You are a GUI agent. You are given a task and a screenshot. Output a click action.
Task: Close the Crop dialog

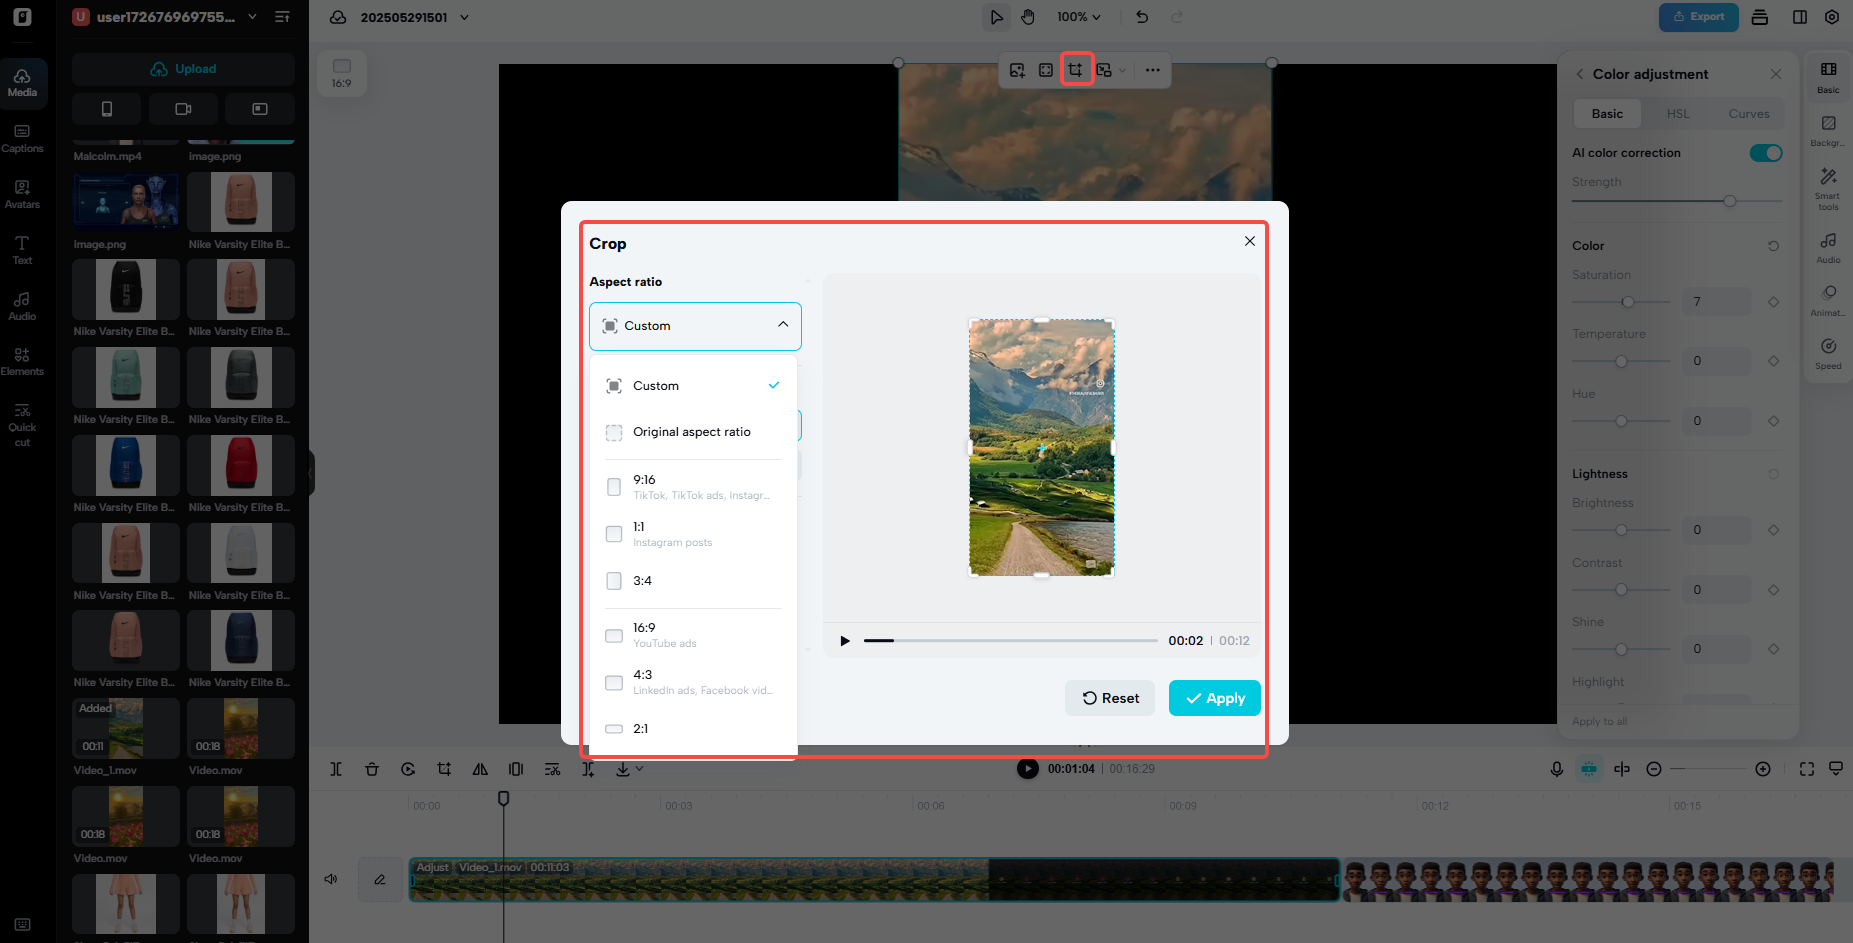click(1250, 241)
